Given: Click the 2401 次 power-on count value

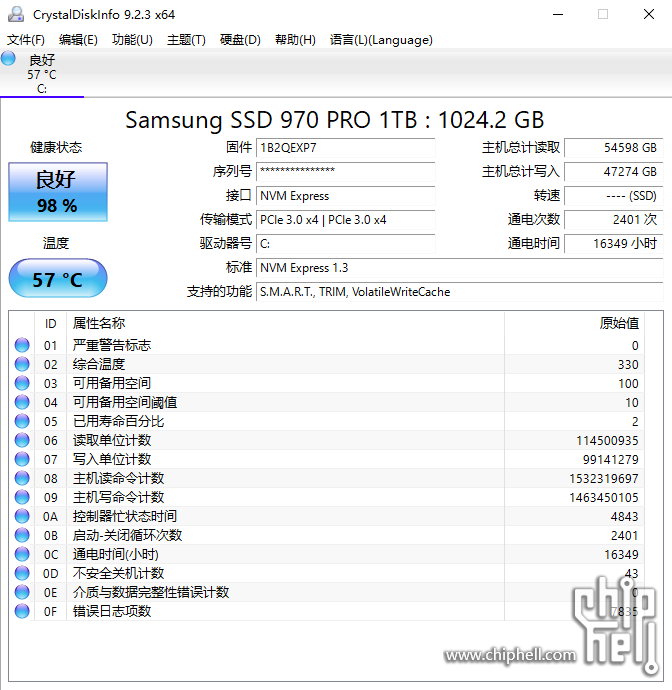Looking at the screenshot, I should coord(613,220).
